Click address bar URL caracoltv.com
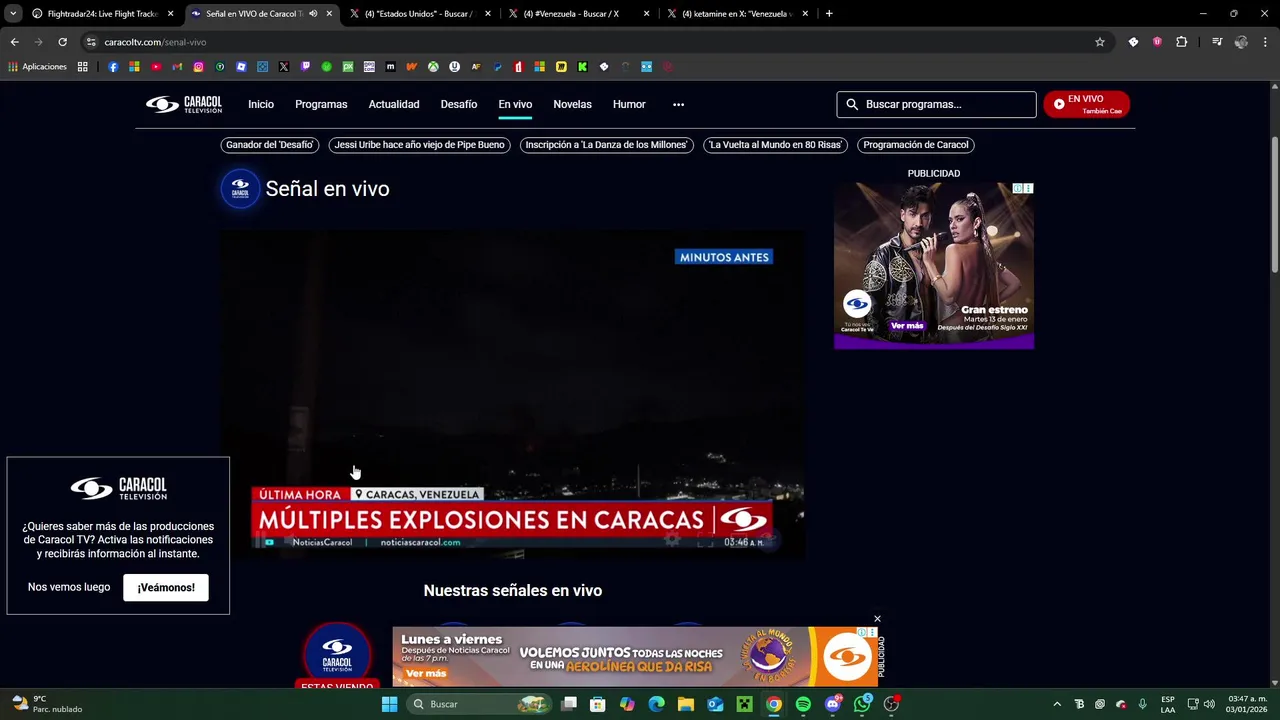This screenshot has width=1280, height=720. pyautogui.click(x=155, y=42)
